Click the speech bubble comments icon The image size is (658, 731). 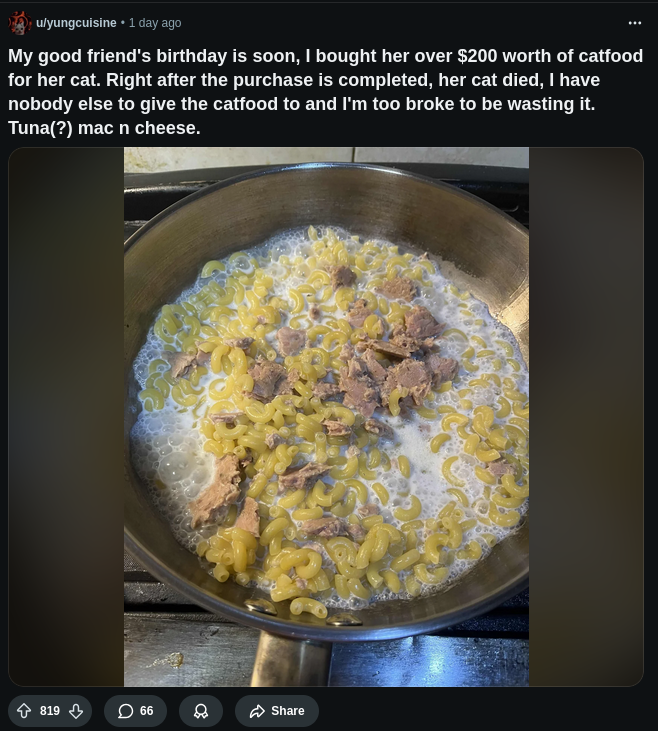pos(125,710)
